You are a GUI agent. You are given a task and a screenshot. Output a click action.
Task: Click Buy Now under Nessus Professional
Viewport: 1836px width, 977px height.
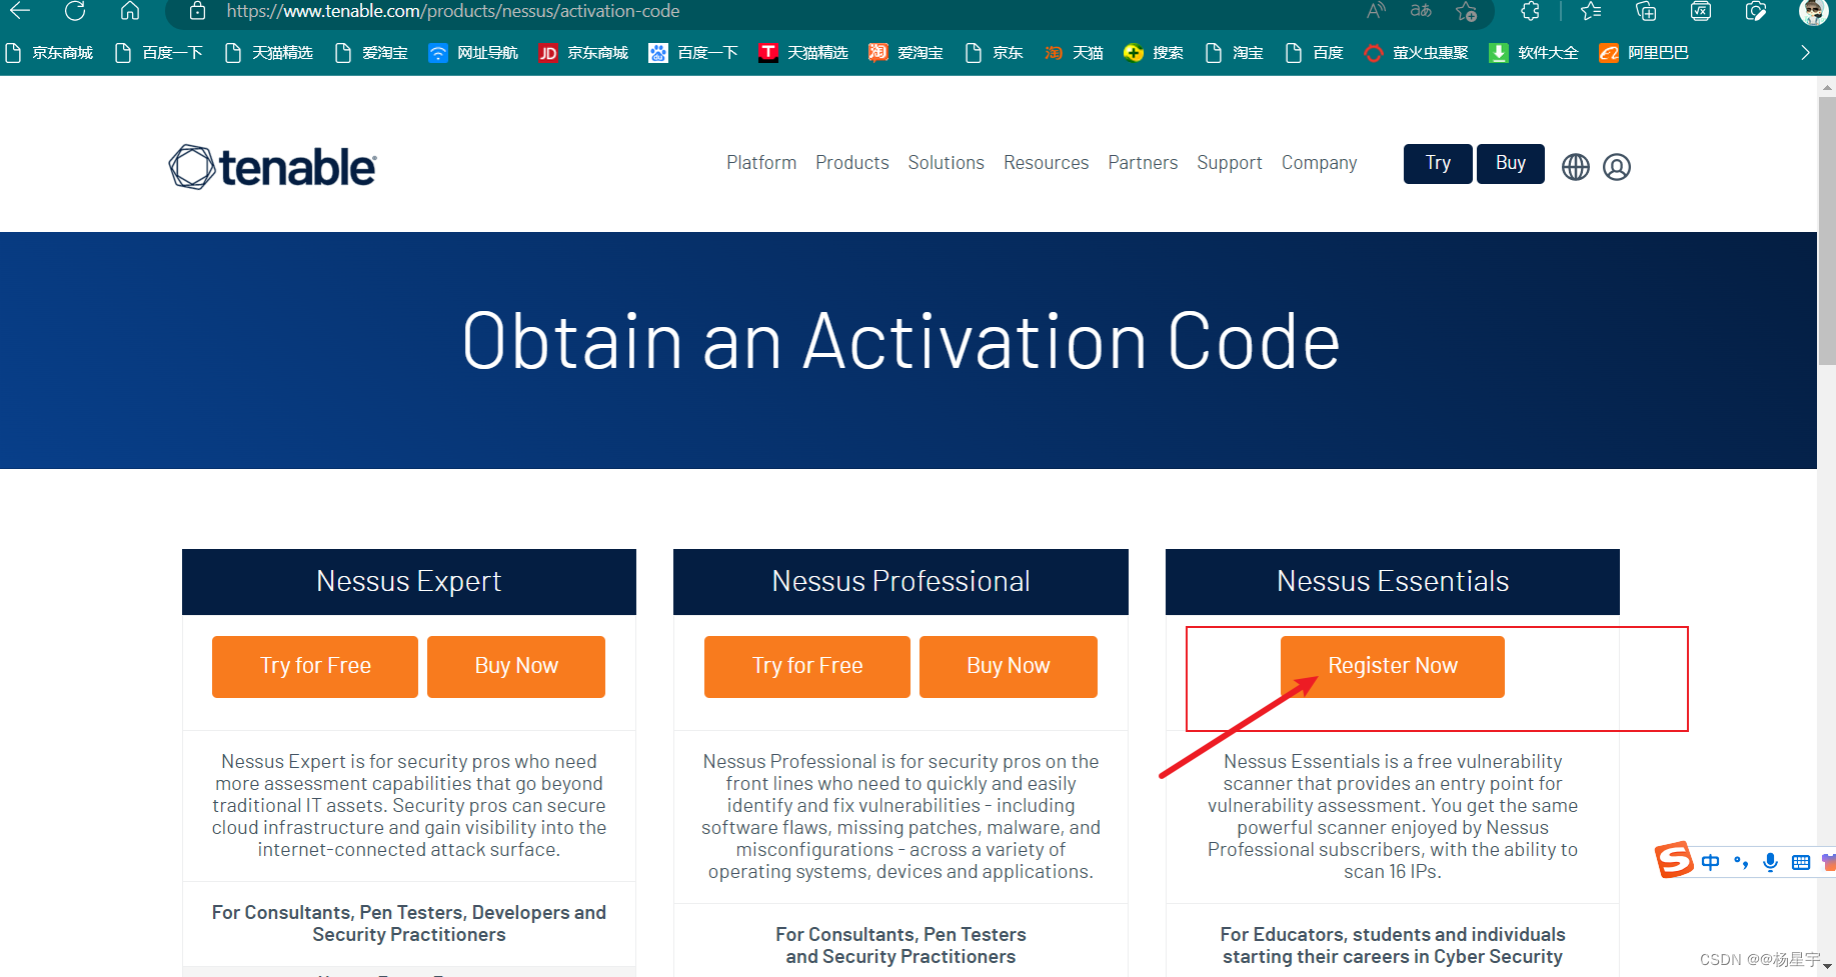tap(1008, 667)
